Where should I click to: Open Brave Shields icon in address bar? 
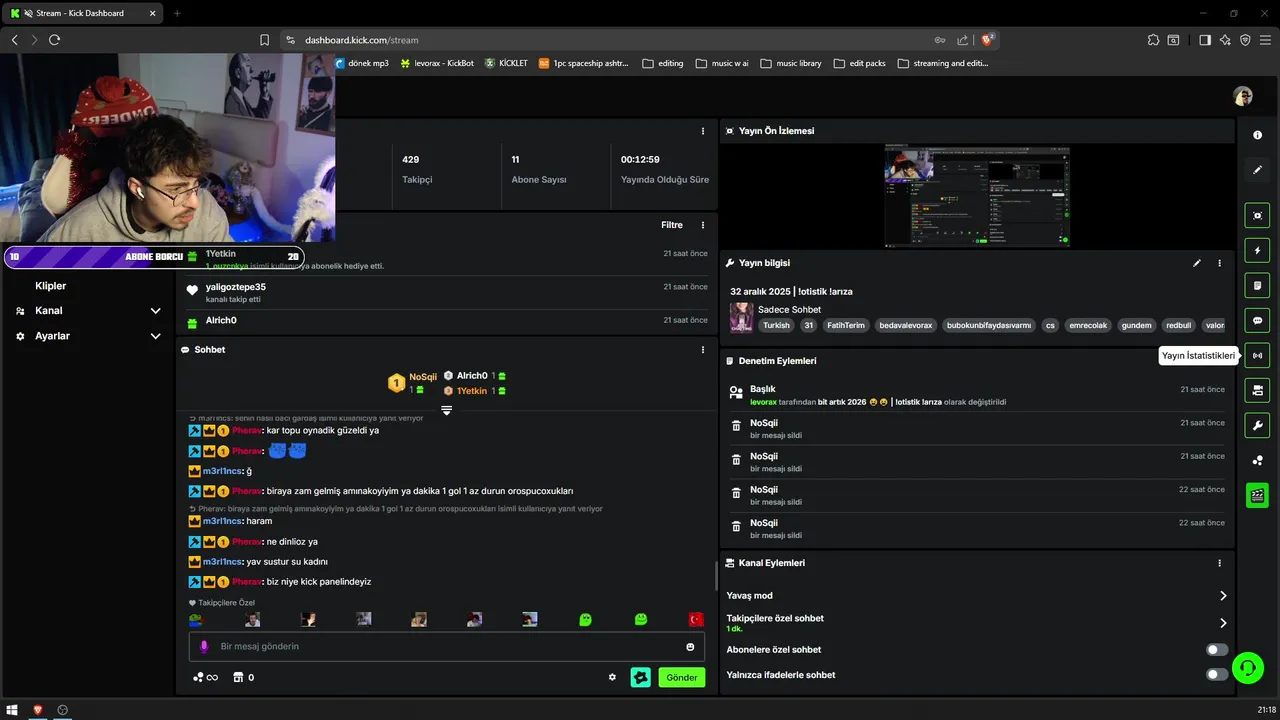pyautogui.click(x=988, y=40)
